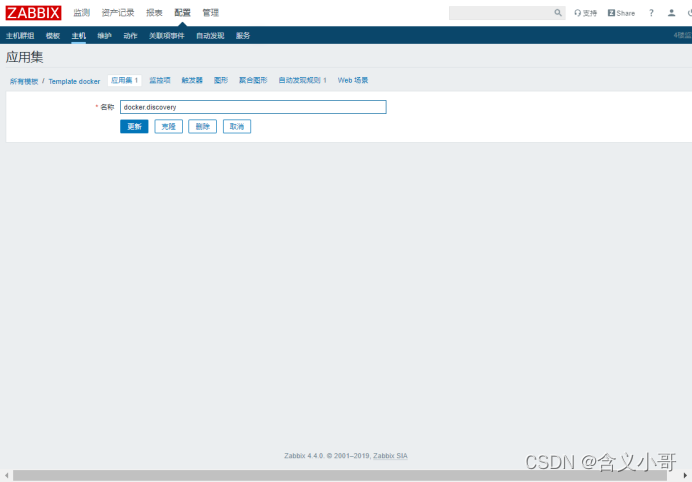Select the 自动发现规则 1 tab
692x482 pixels.
(x=302, y=80)
